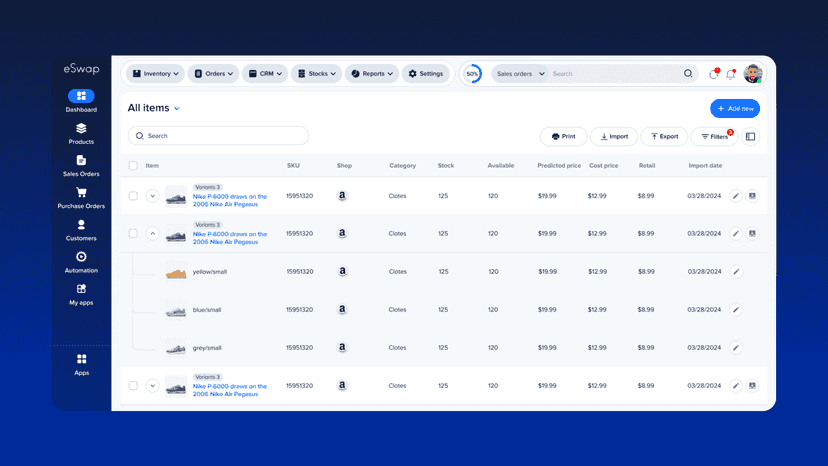
Task: Open My apps in the sidebar
Action: pyautogui.click(x=81, y=294)
